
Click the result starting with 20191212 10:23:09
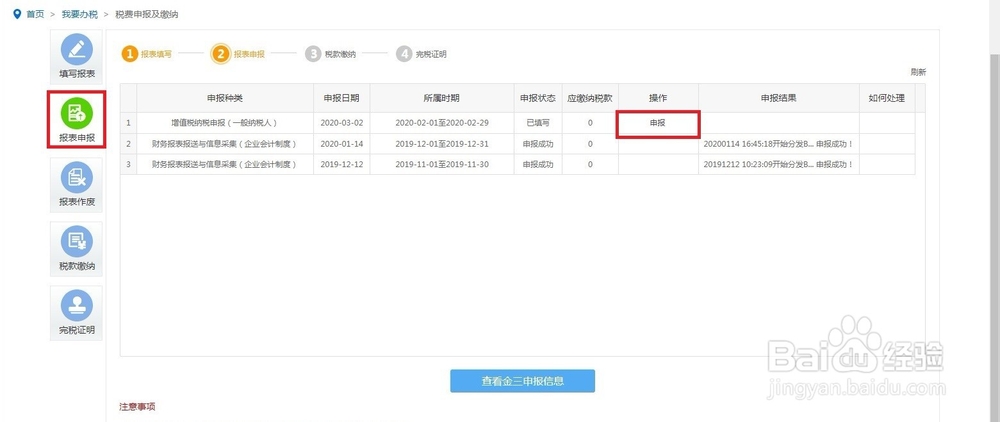778,164
